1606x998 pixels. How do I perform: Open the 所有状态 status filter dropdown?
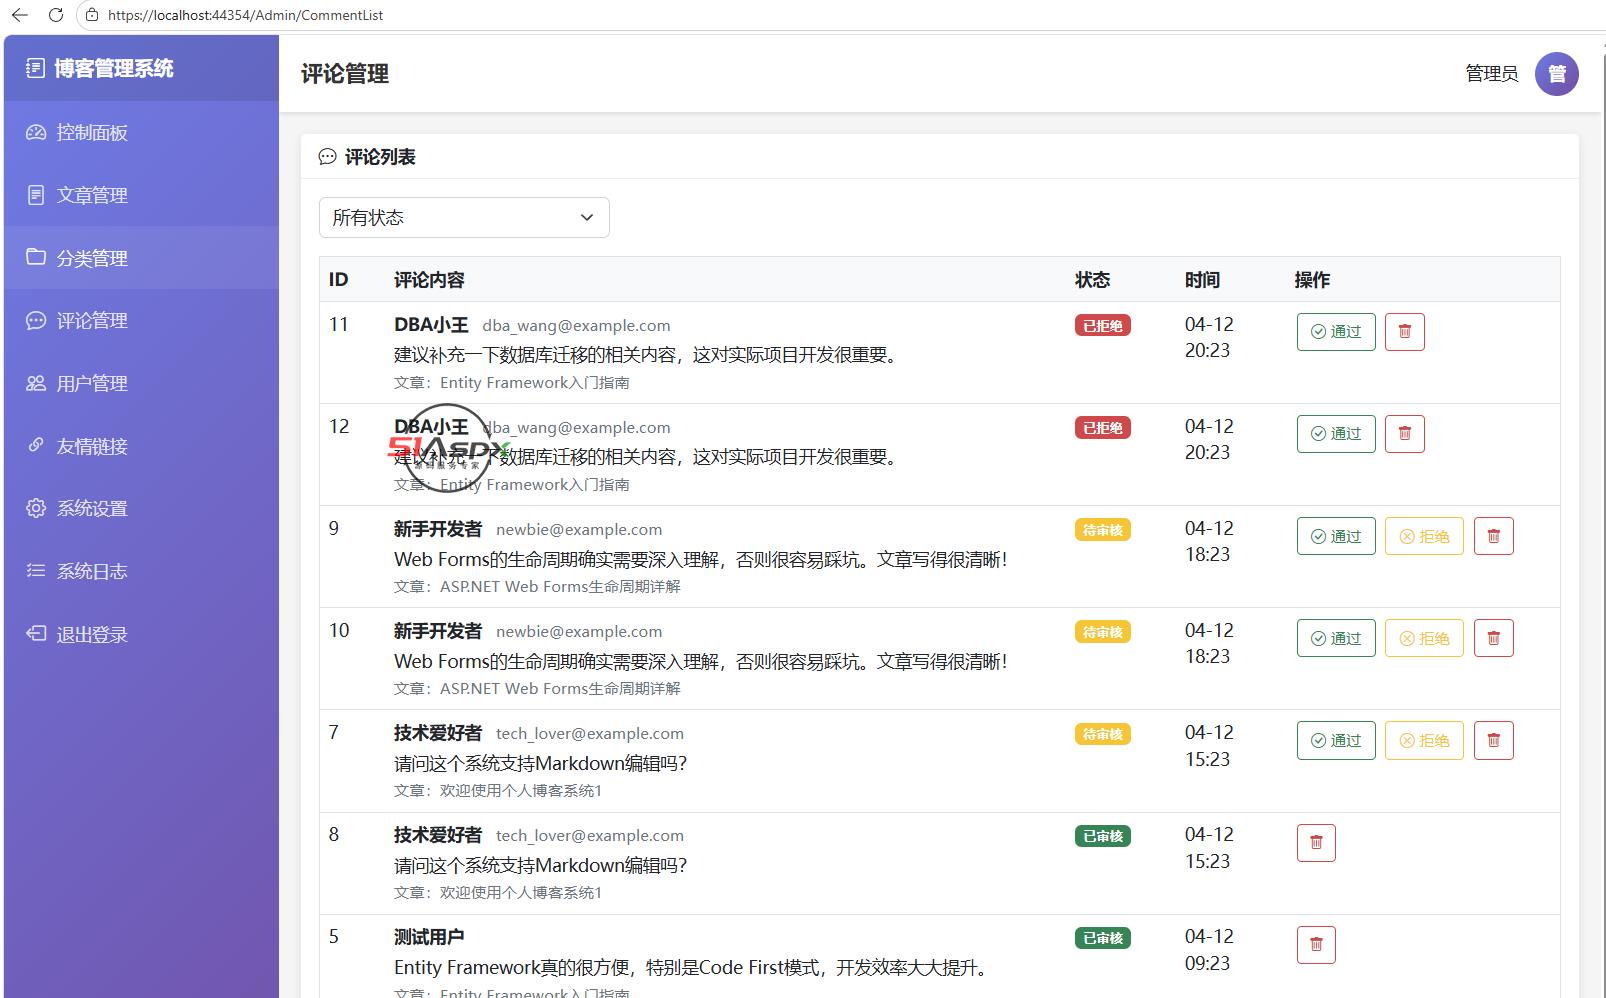tap(464, 218)
